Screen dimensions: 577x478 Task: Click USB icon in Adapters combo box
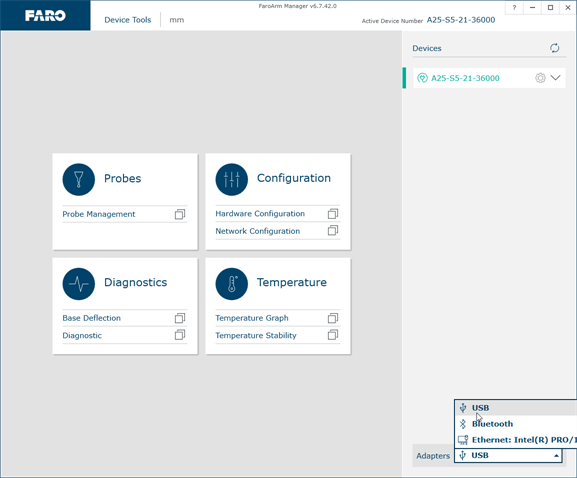coord(463,456)
